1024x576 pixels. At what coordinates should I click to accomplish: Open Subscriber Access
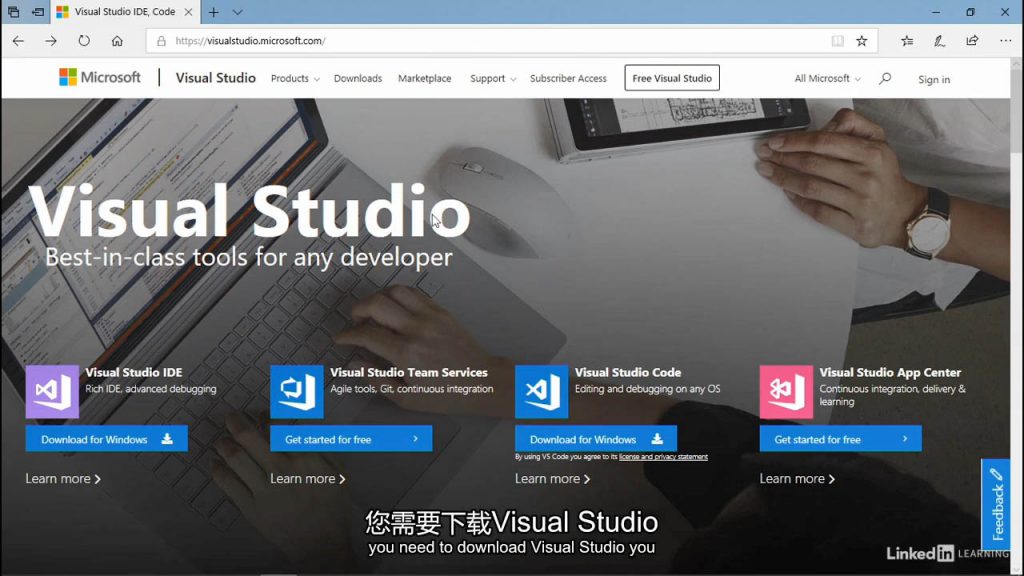(568, 78)
